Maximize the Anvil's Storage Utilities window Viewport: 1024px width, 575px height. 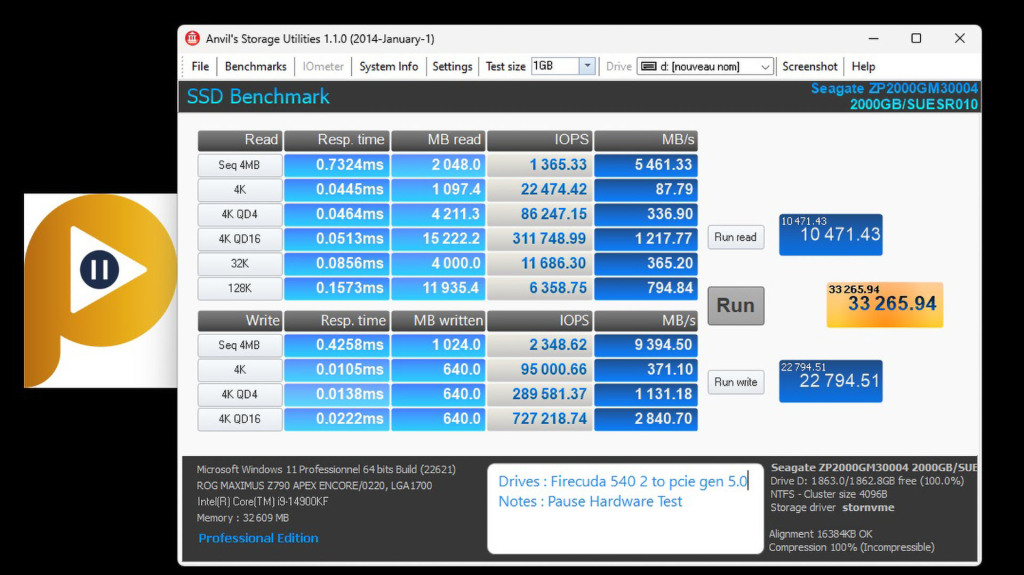916,39
